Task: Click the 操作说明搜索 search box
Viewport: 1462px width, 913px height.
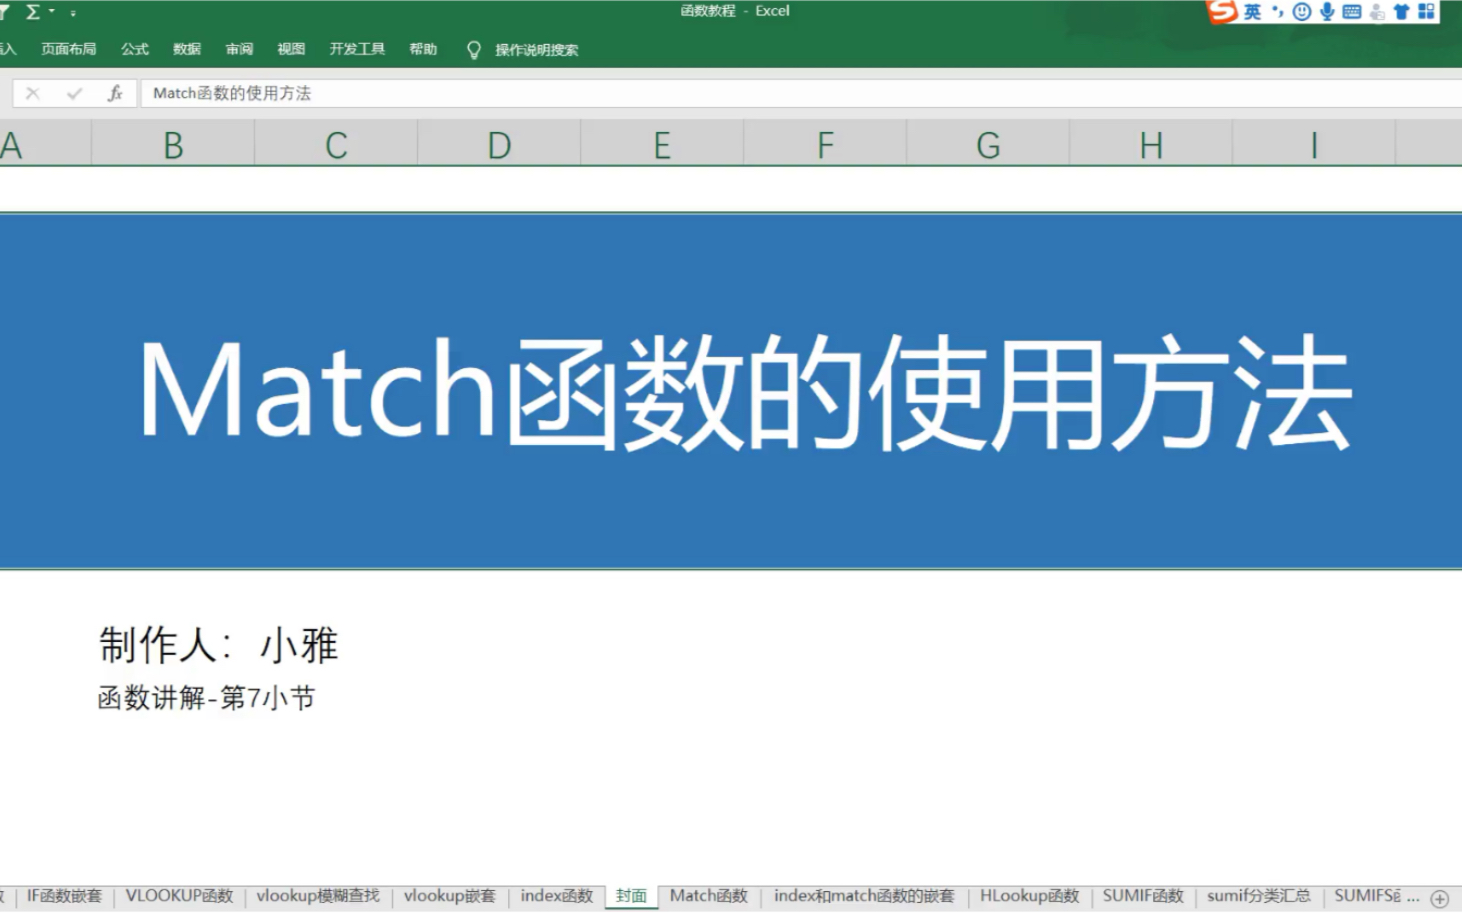Action: click(536, 50)
